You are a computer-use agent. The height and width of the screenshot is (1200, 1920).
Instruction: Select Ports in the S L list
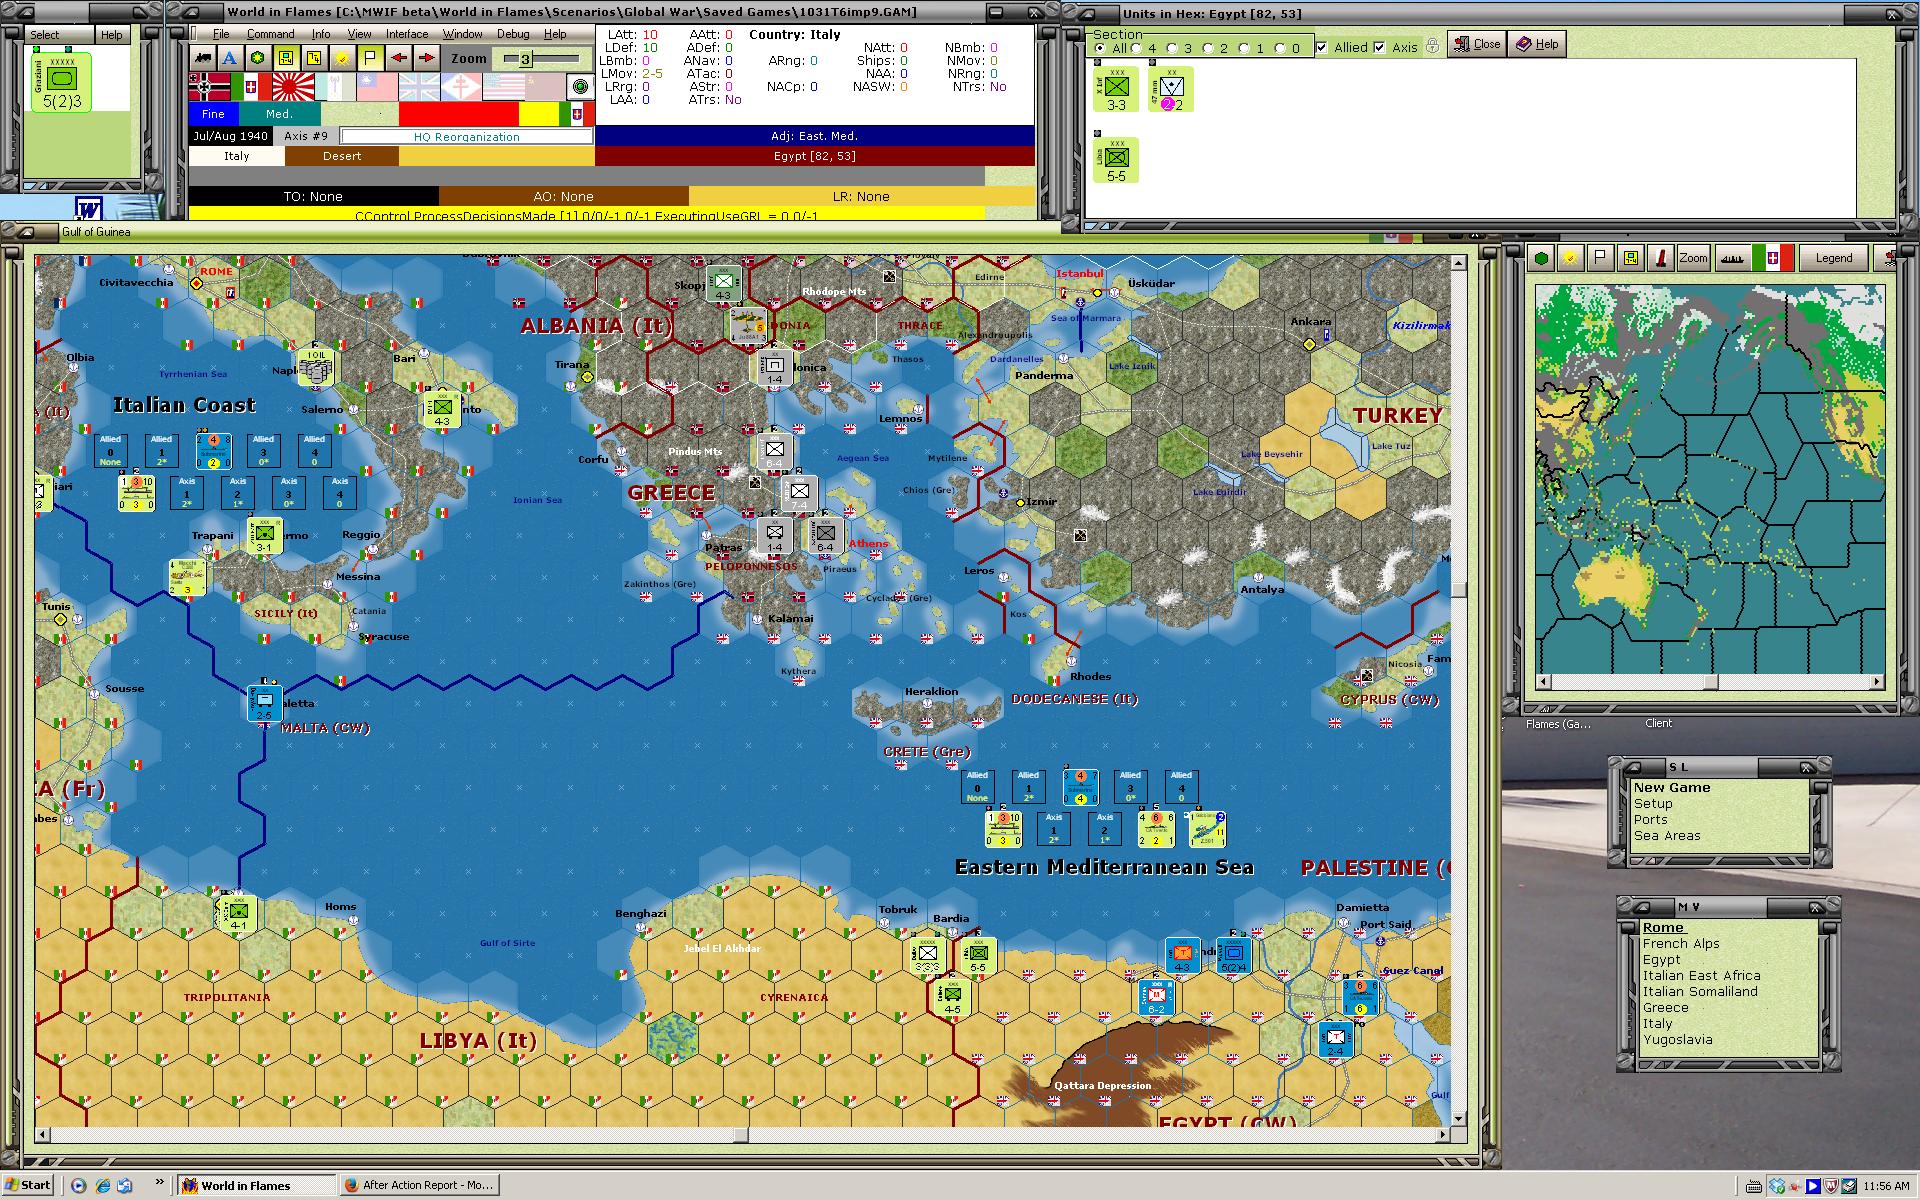click(x=1650, y=820)
